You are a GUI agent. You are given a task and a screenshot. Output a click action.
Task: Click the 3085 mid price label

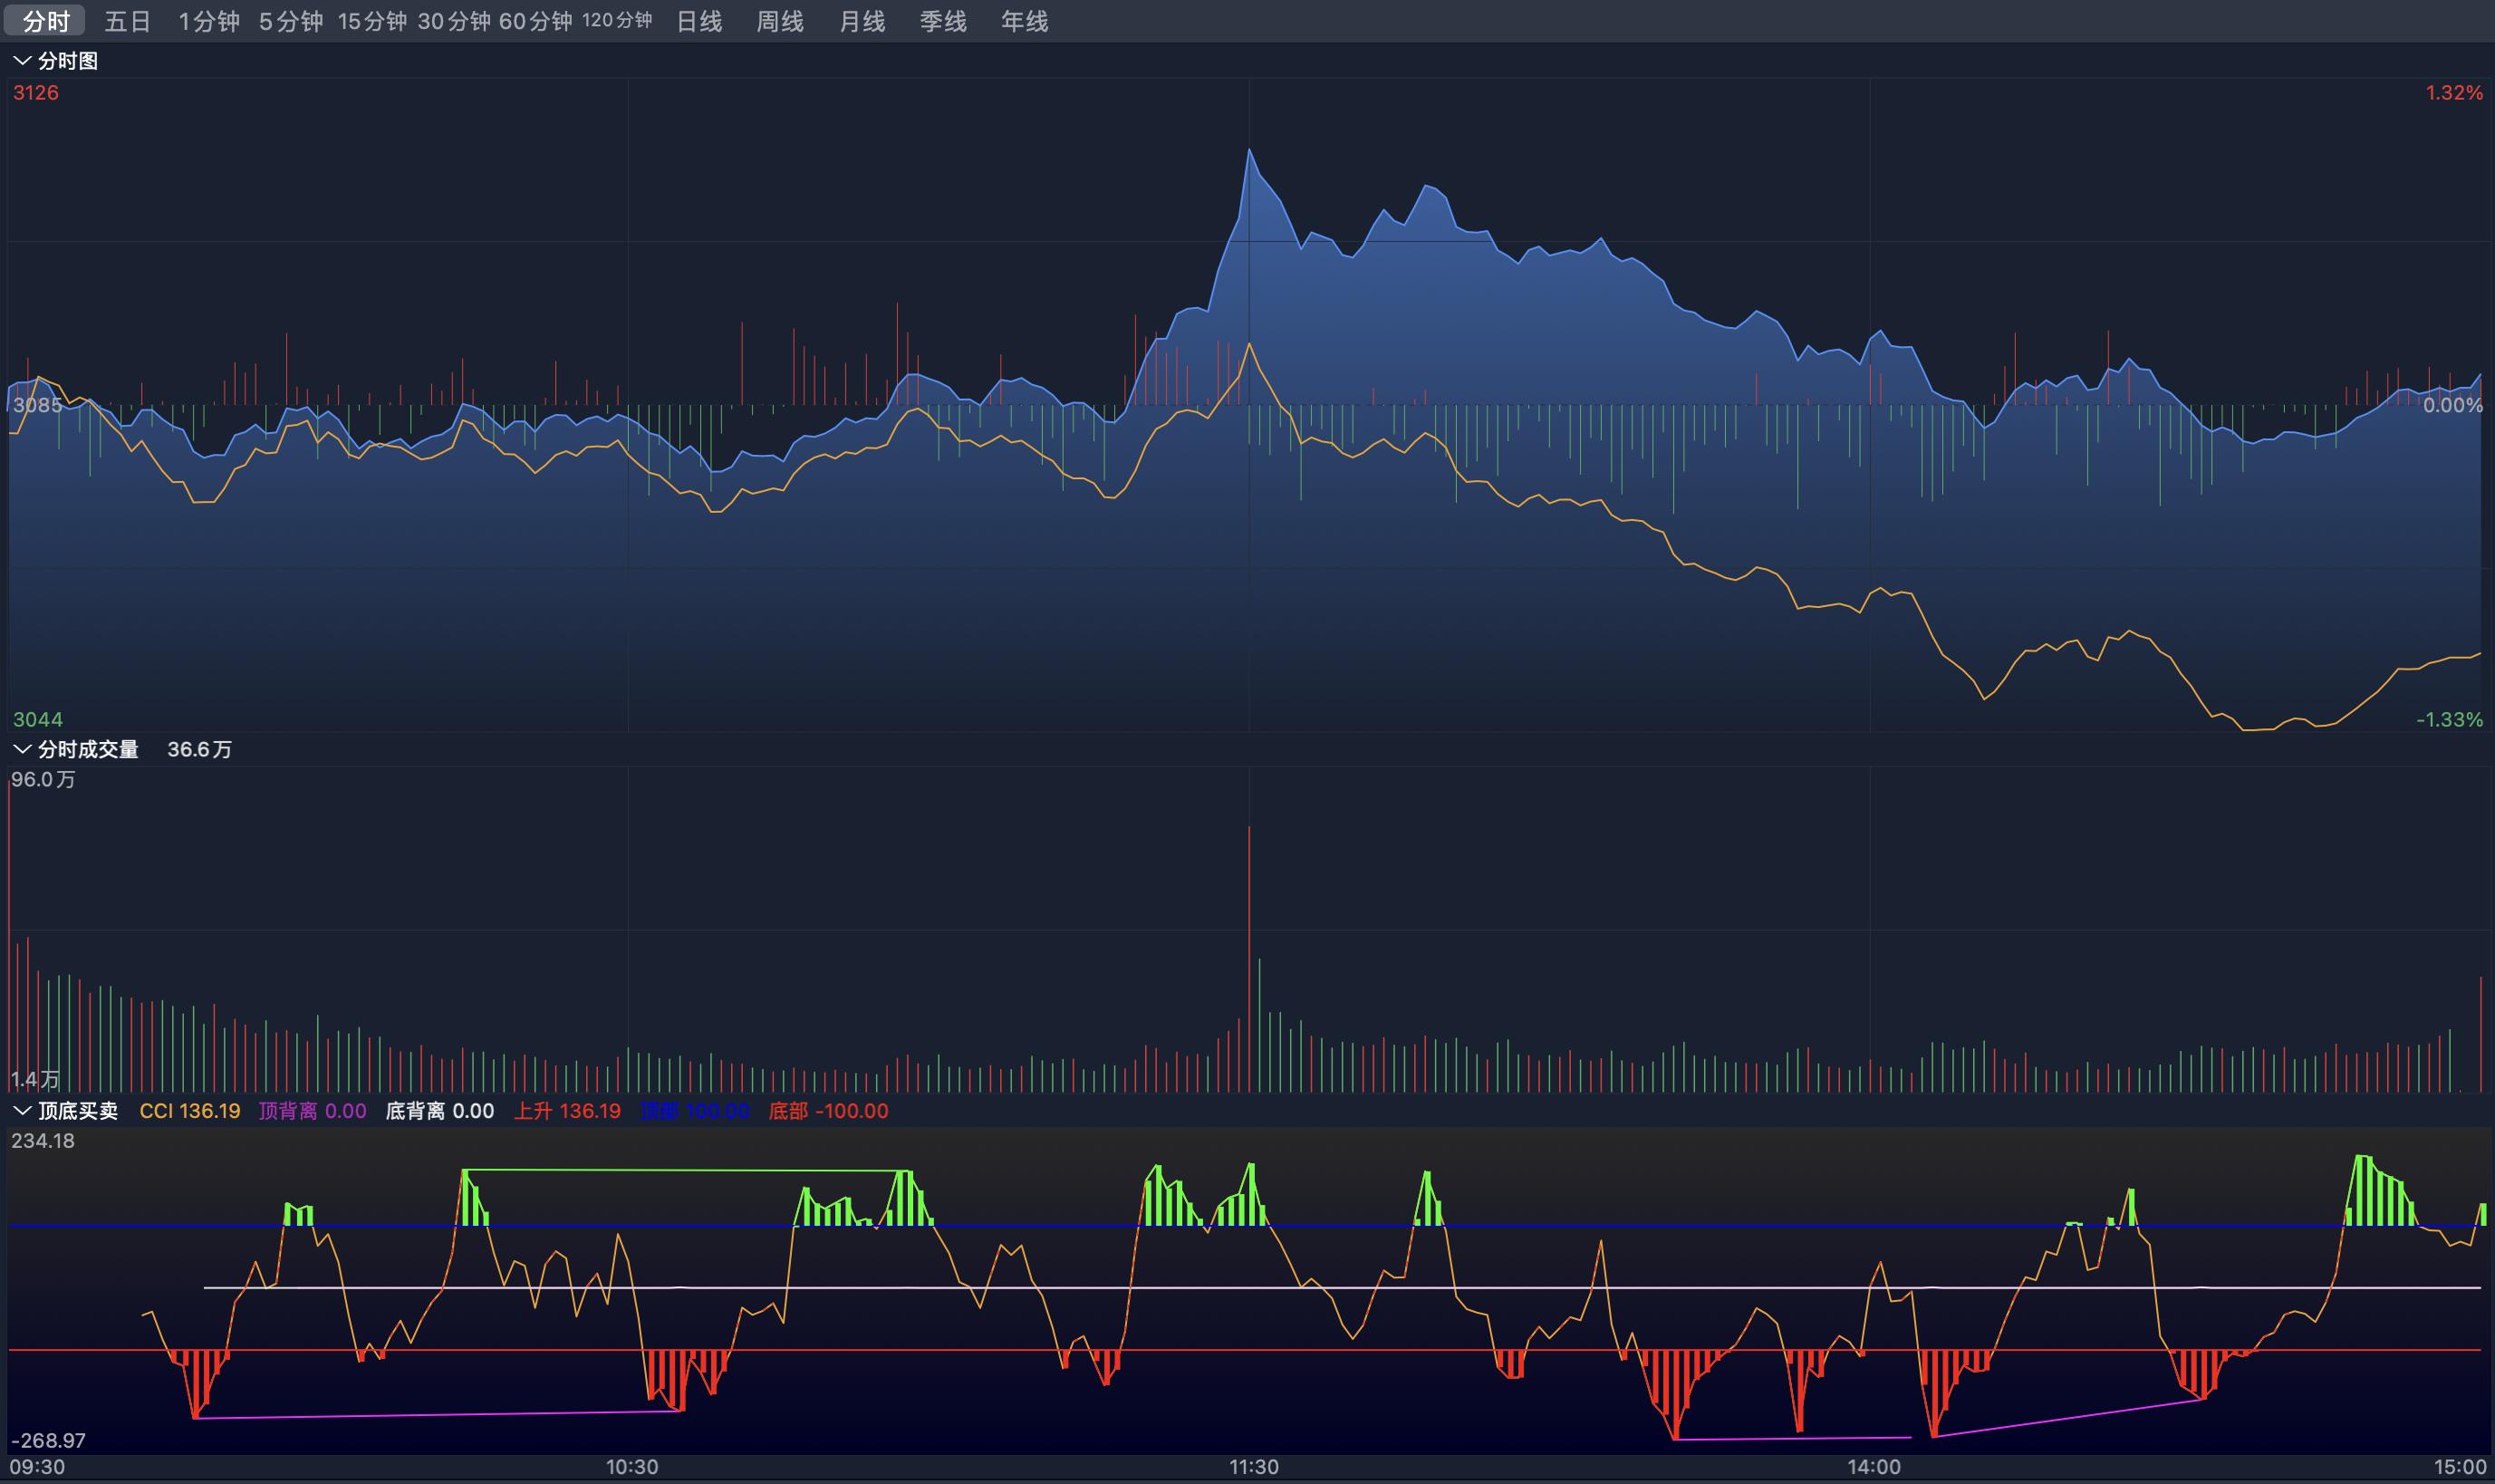(38, 405)
